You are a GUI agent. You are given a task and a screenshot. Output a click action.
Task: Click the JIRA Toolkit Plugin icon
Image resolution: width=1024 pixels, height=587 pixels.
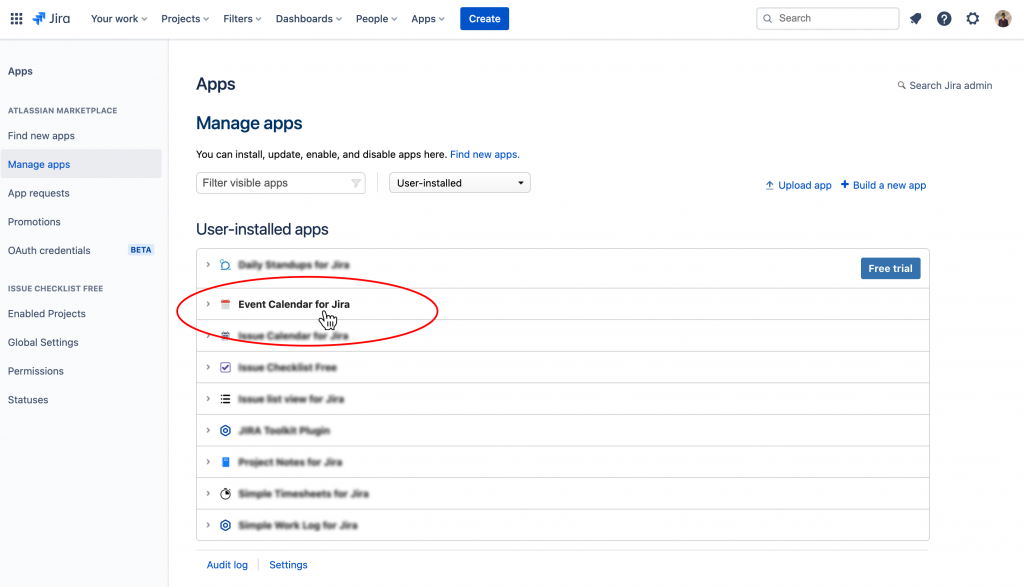pos(225,430)
